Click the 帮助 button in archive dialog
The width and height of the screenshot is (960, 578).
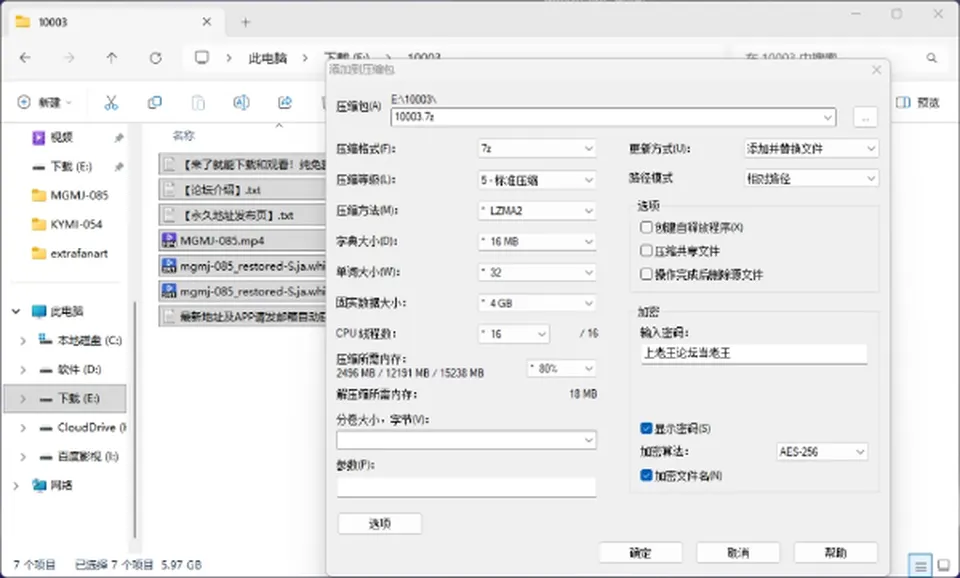[x=836, y=552]
